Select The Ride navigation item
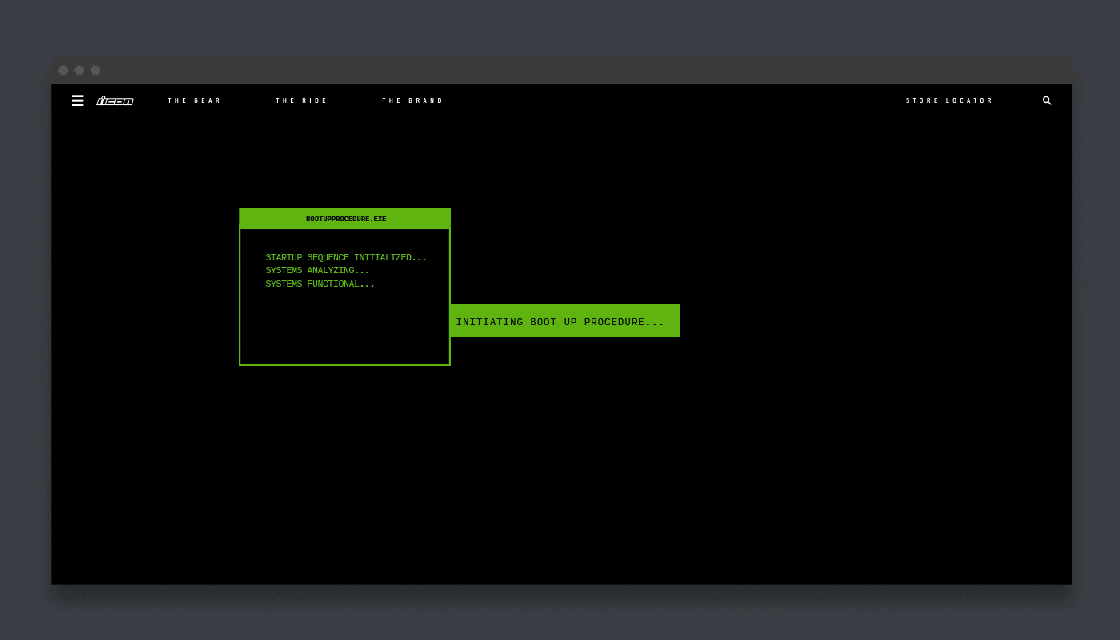 (301, 101)
